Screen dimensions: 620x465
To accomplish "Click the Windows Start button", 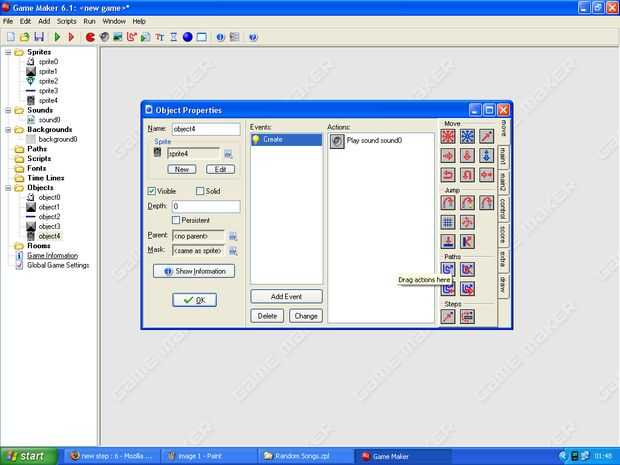I will [28, 456].
